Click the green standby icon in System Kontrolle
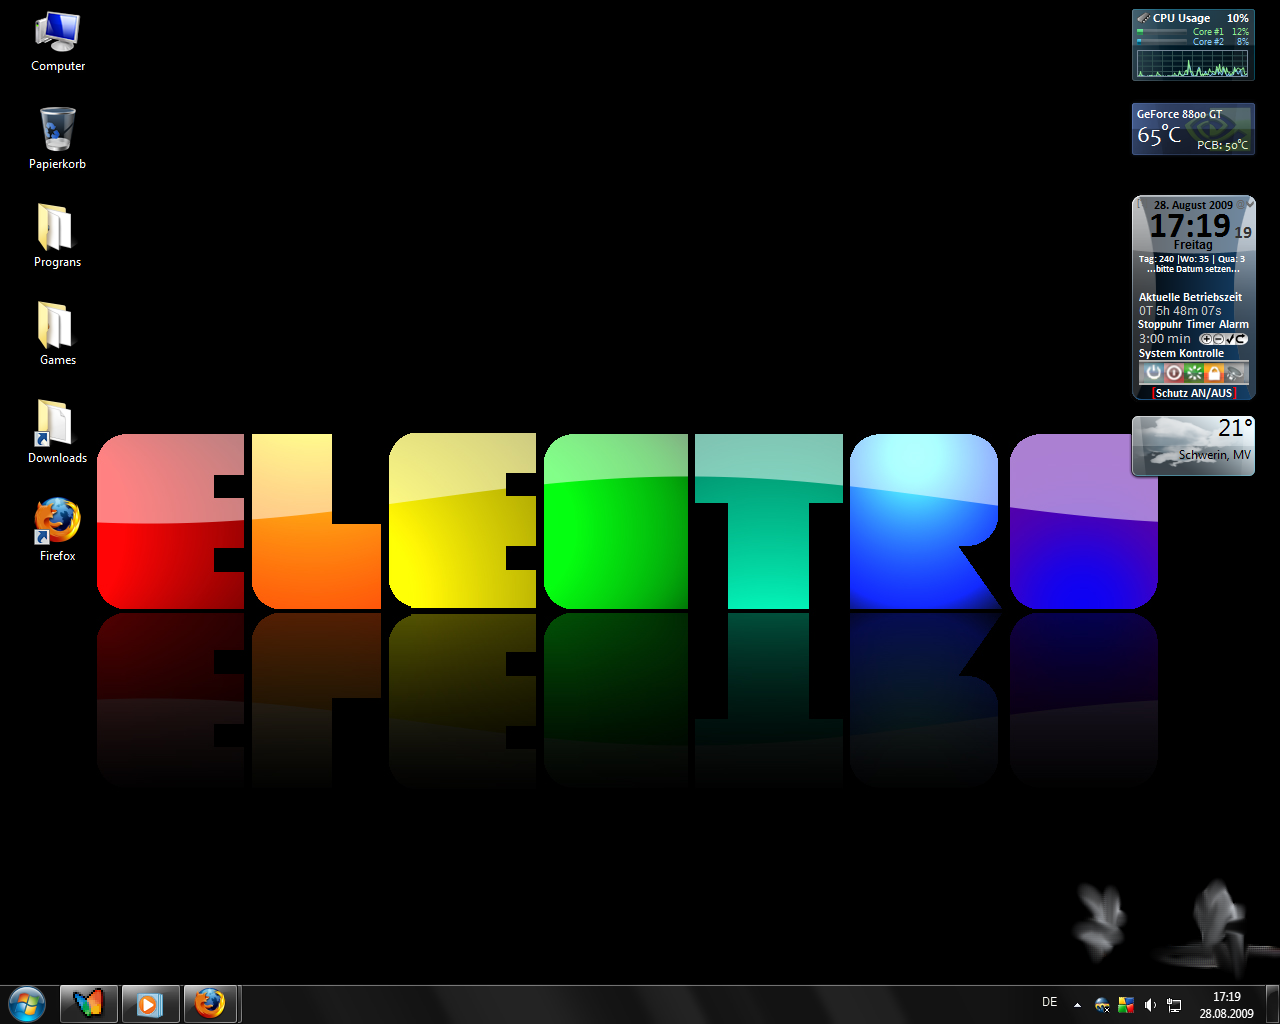The height and width of the screenshot is (1024, 1280). coord(1193,373)
